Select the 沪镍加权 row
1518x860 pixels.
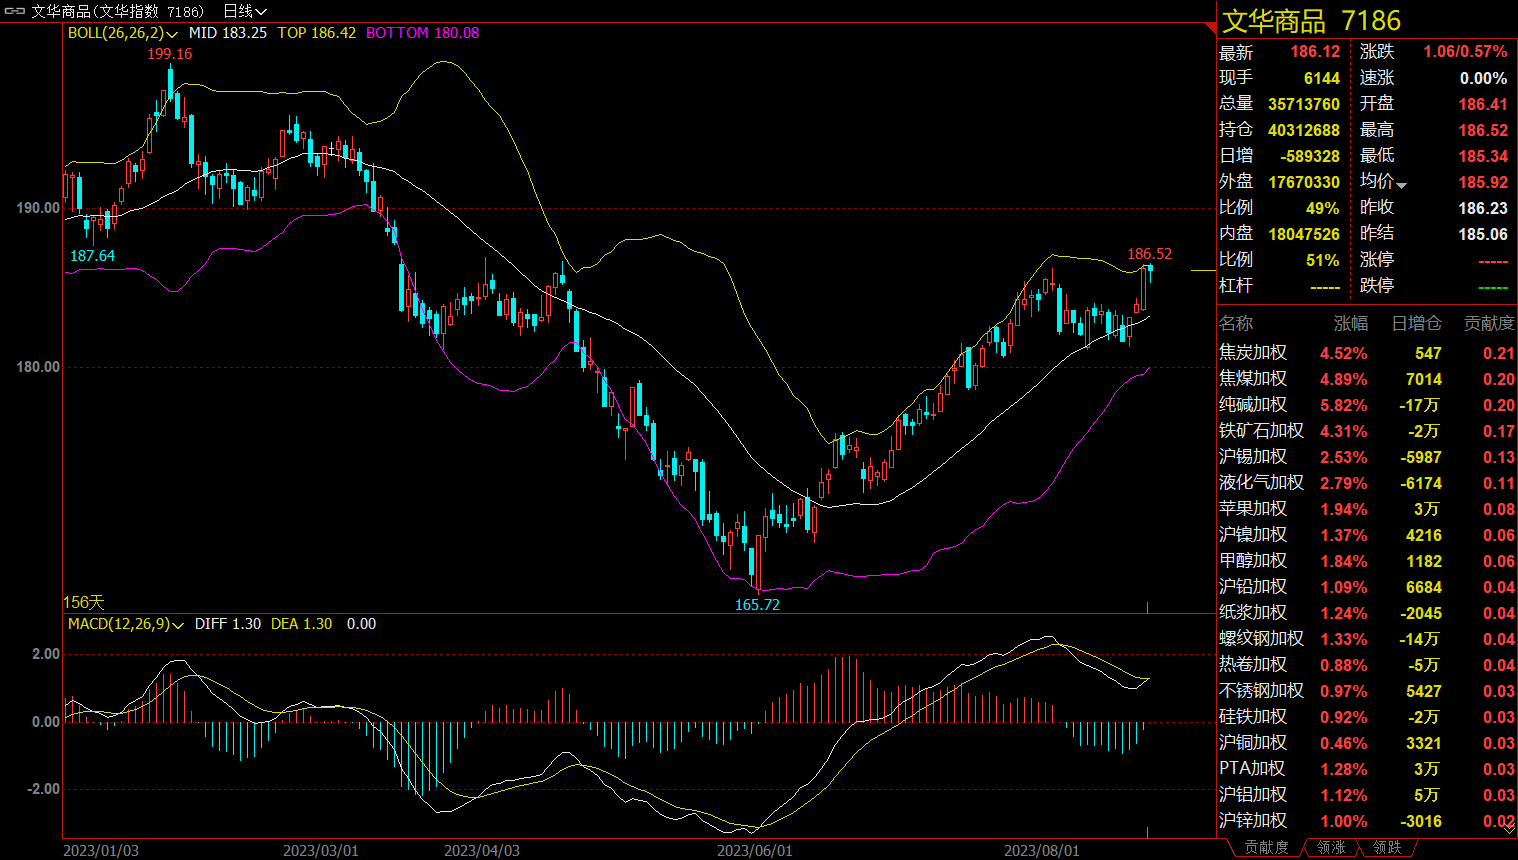(1367, 535)
